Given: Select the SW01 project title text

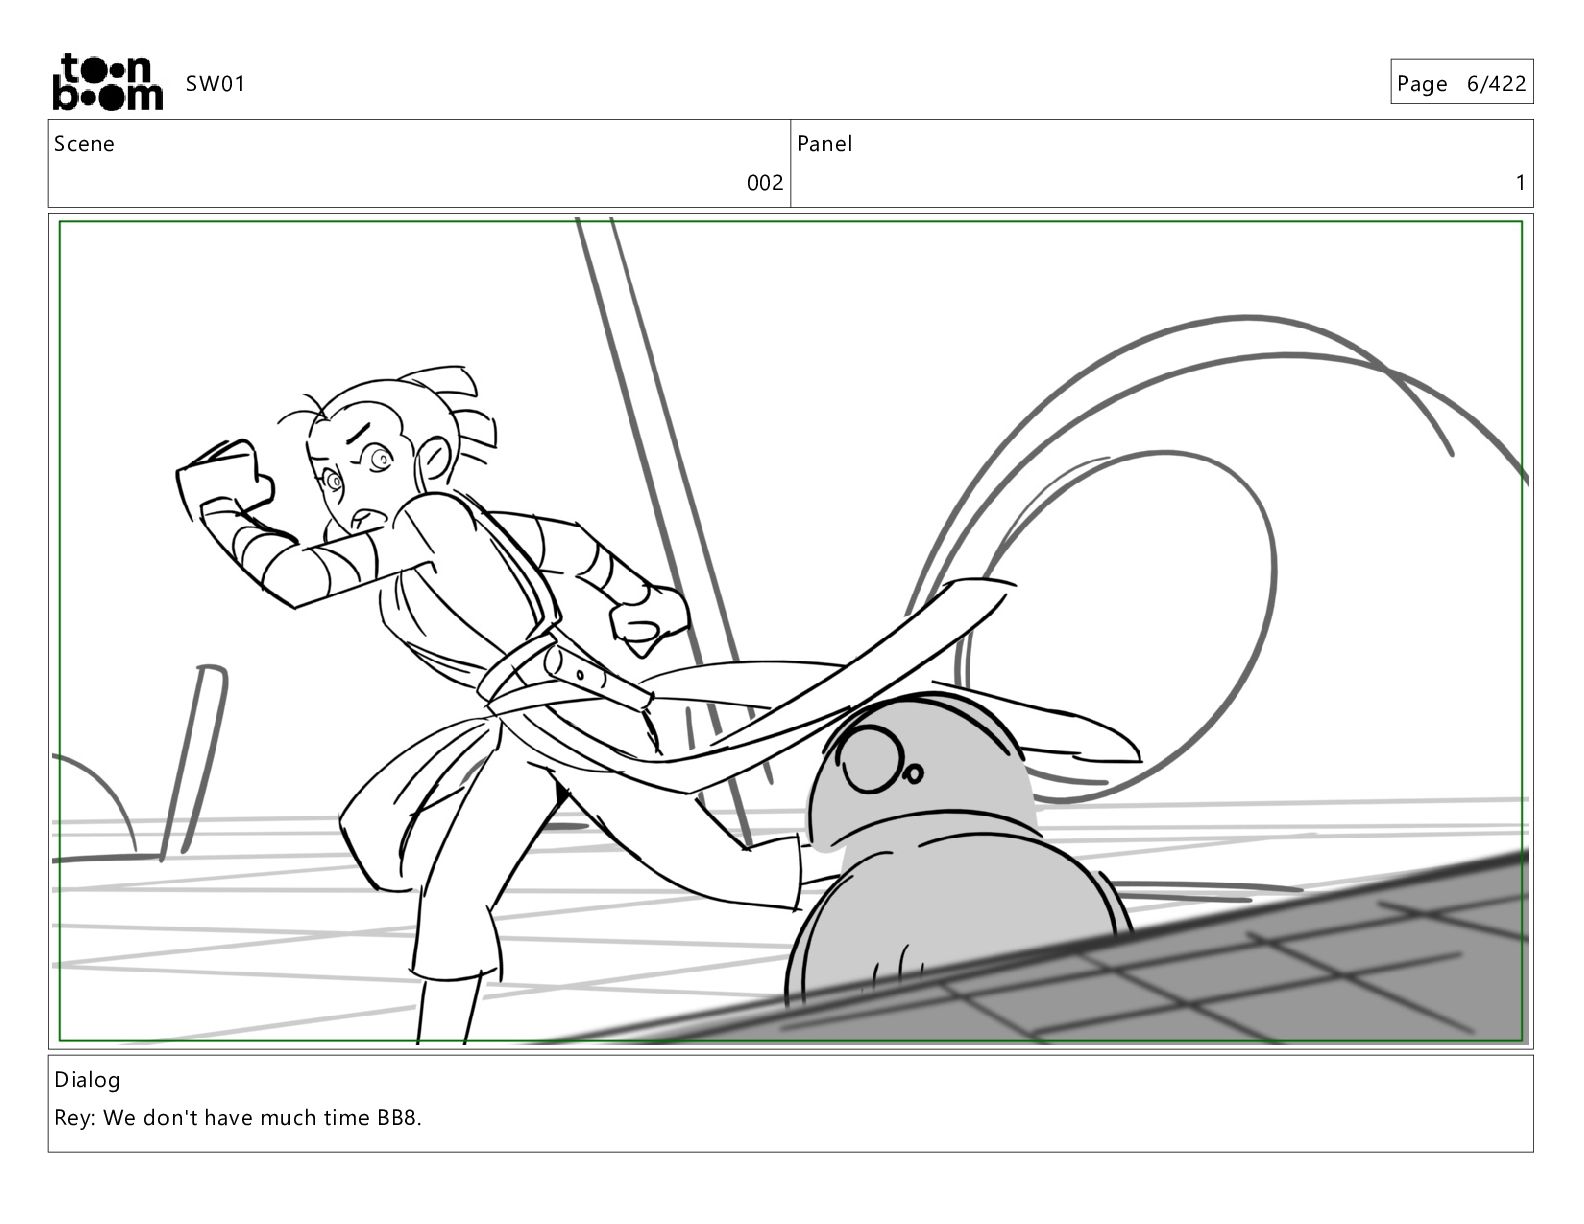Looking at the screenshot, I should coord(215,84).
